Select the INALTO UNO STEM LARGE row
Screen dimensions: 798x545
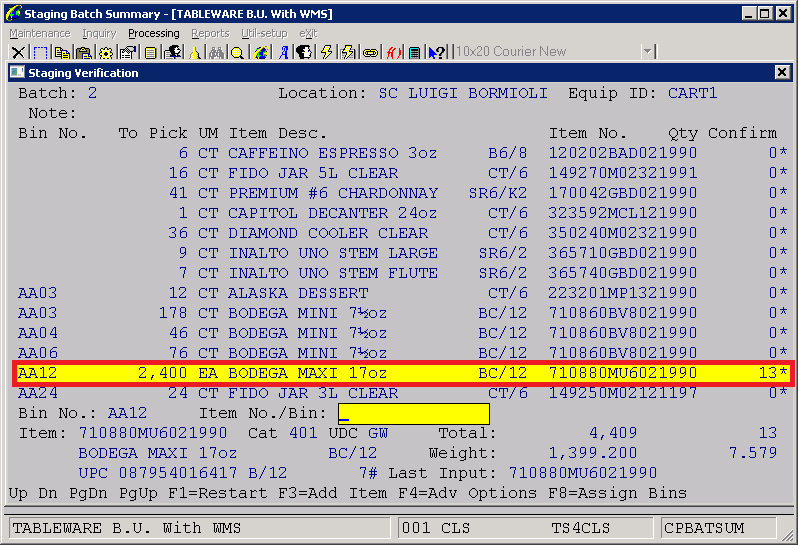click(x=402, y=253)
